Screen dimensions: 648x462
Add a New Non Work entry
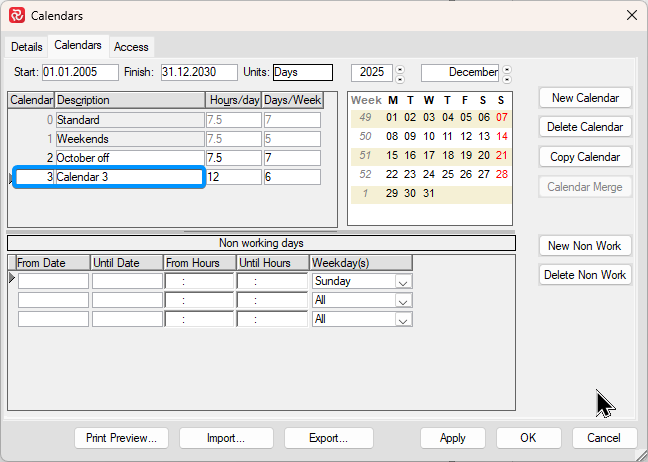(585, 246)
